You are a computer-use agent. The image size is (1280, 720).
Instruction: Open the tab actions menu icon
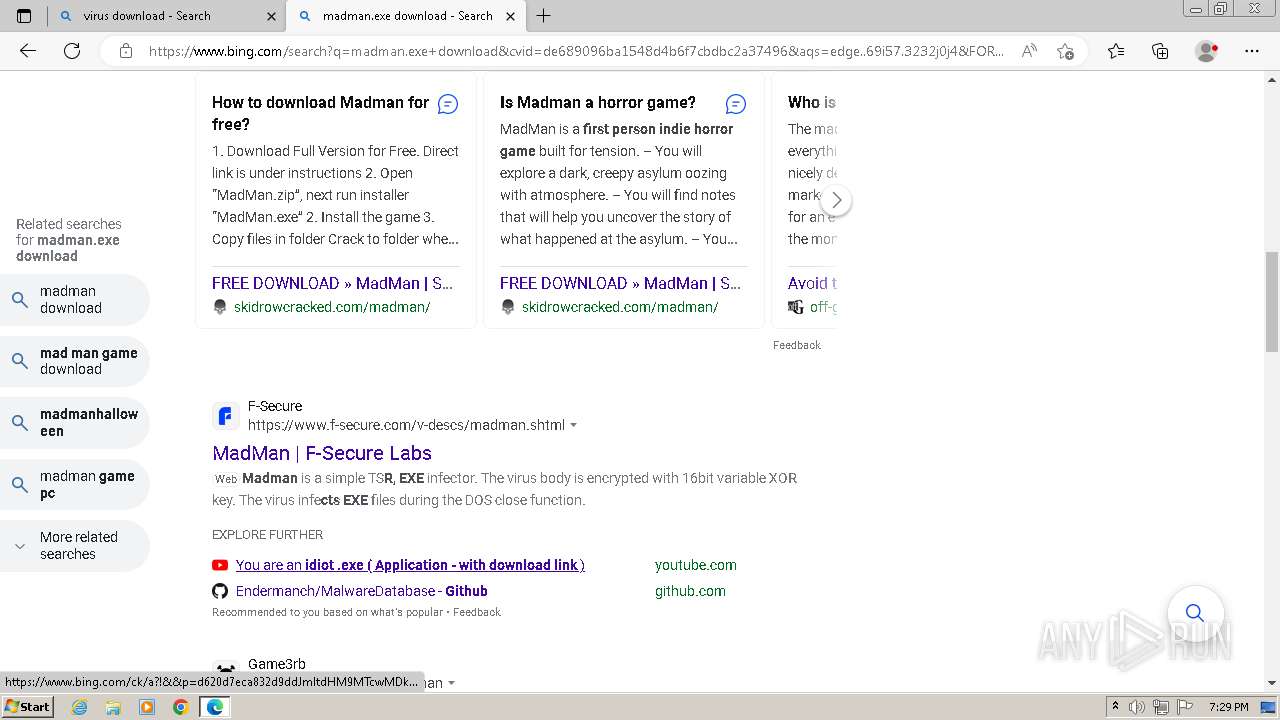coord(24,16)
